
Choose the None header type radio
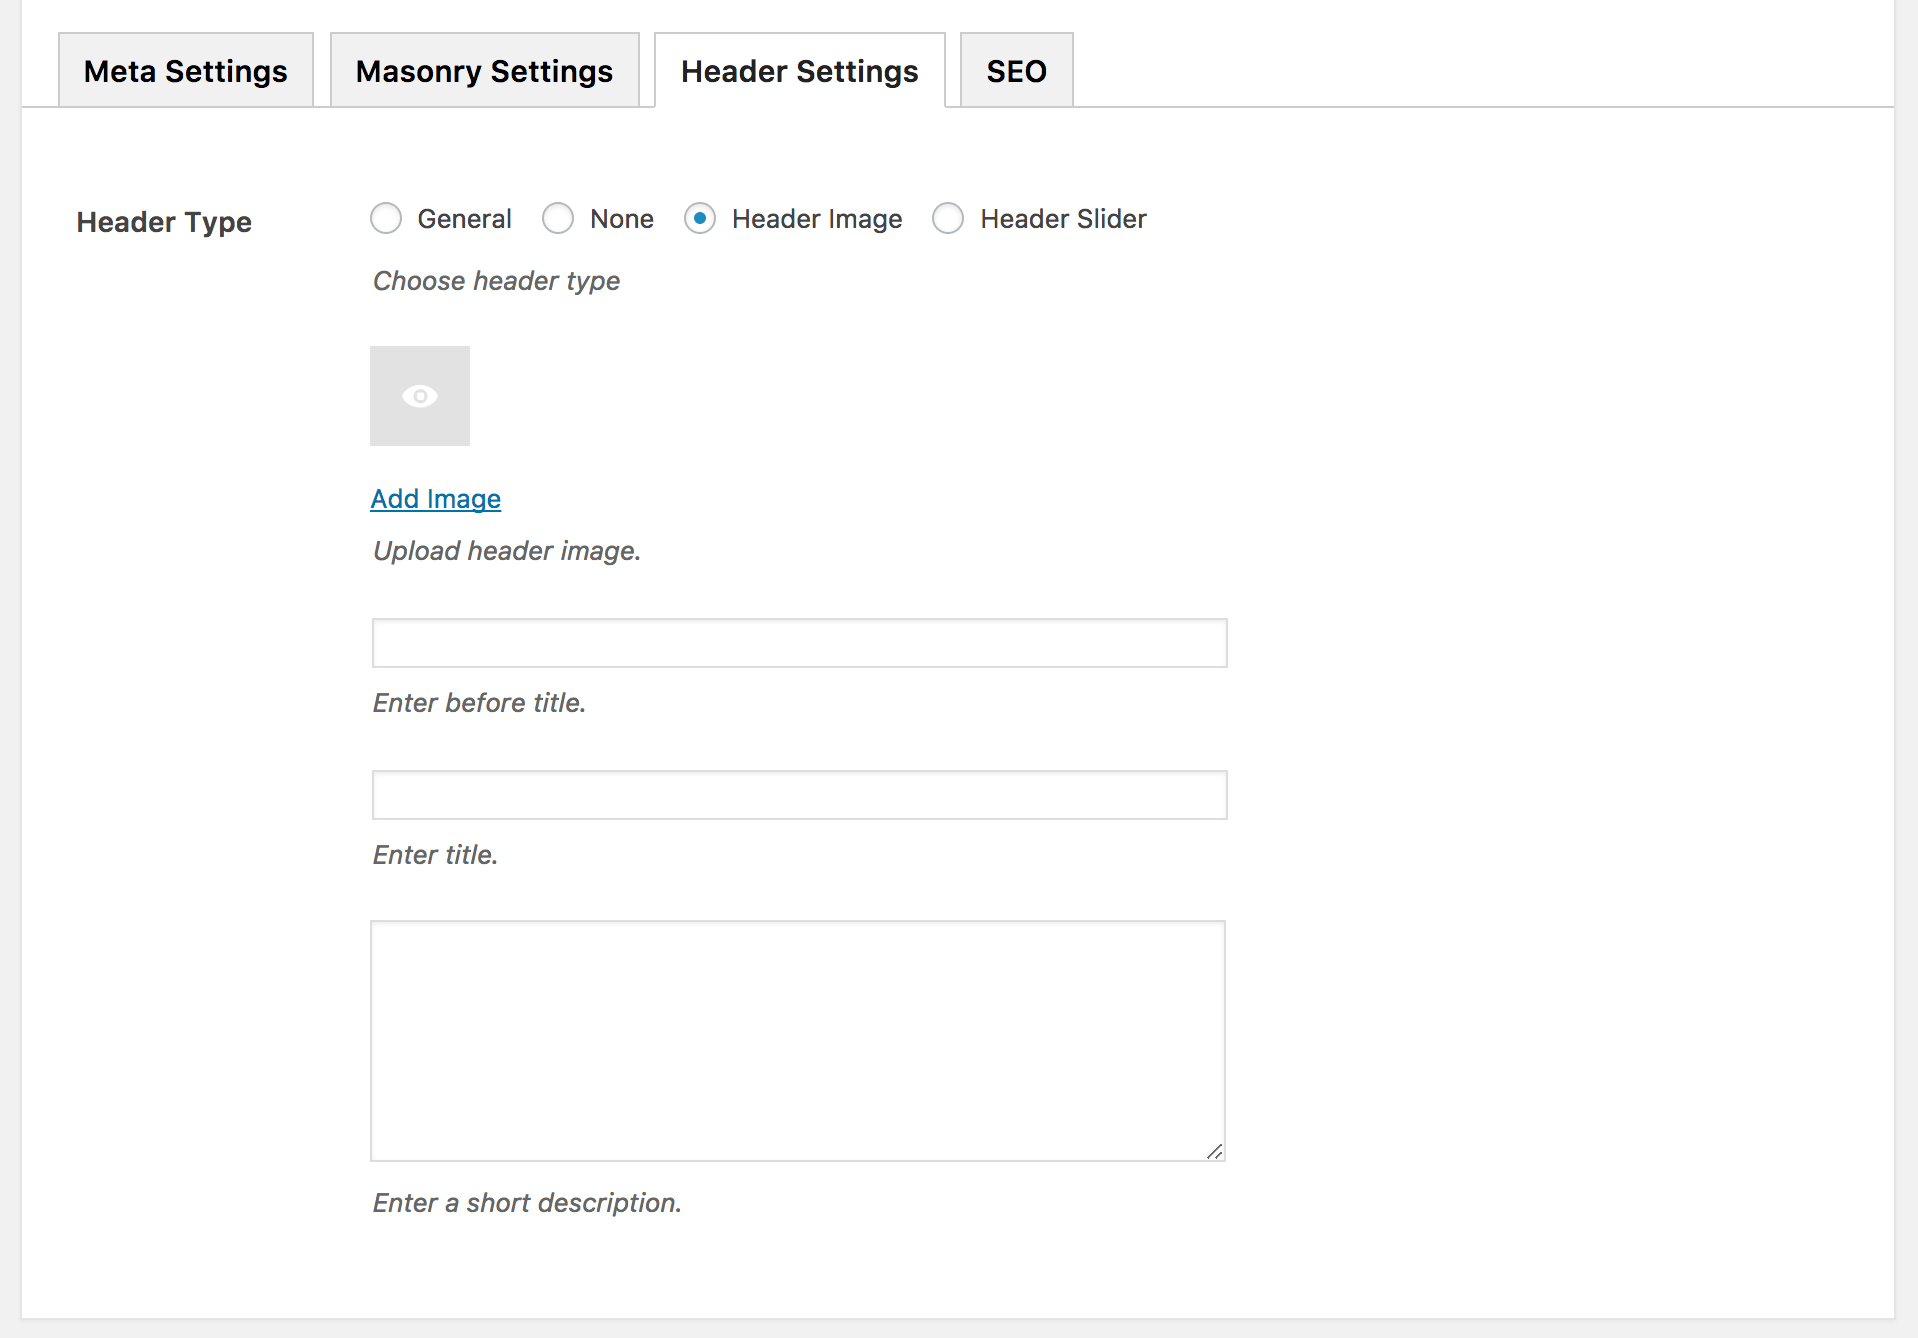[558, 218]
